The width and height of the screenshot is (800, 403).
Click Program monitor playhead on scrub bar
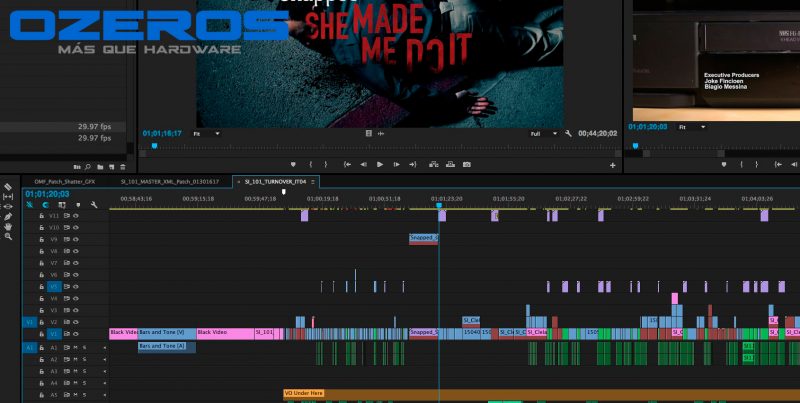(155, 146)
